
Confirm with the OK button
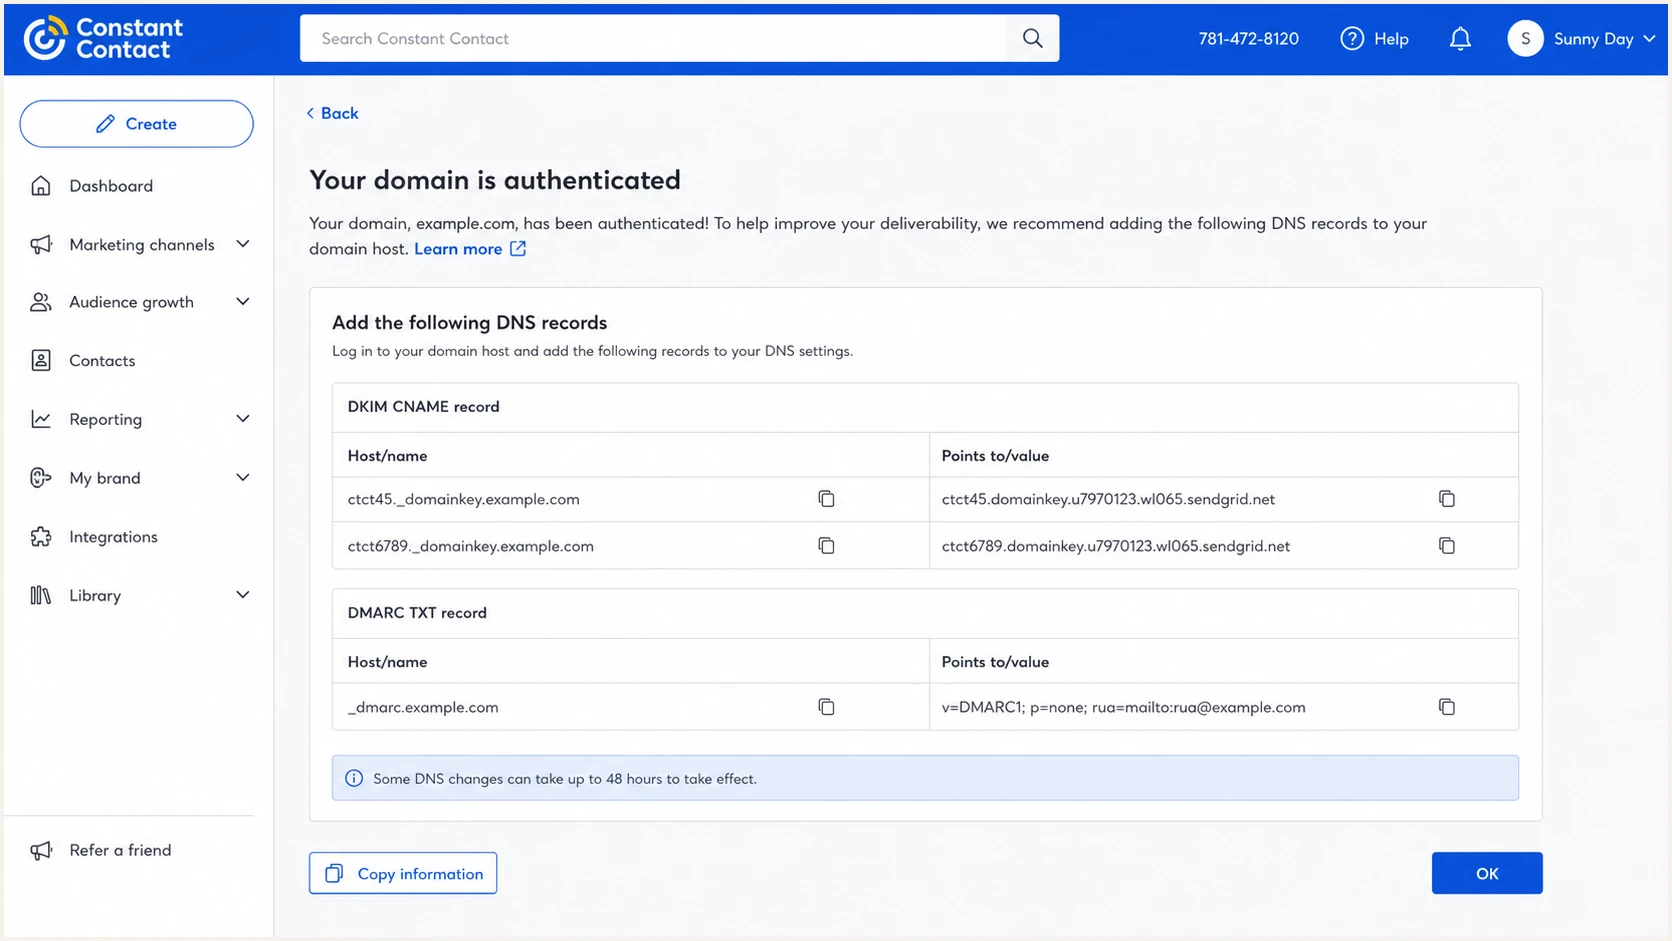point(1487,873)
